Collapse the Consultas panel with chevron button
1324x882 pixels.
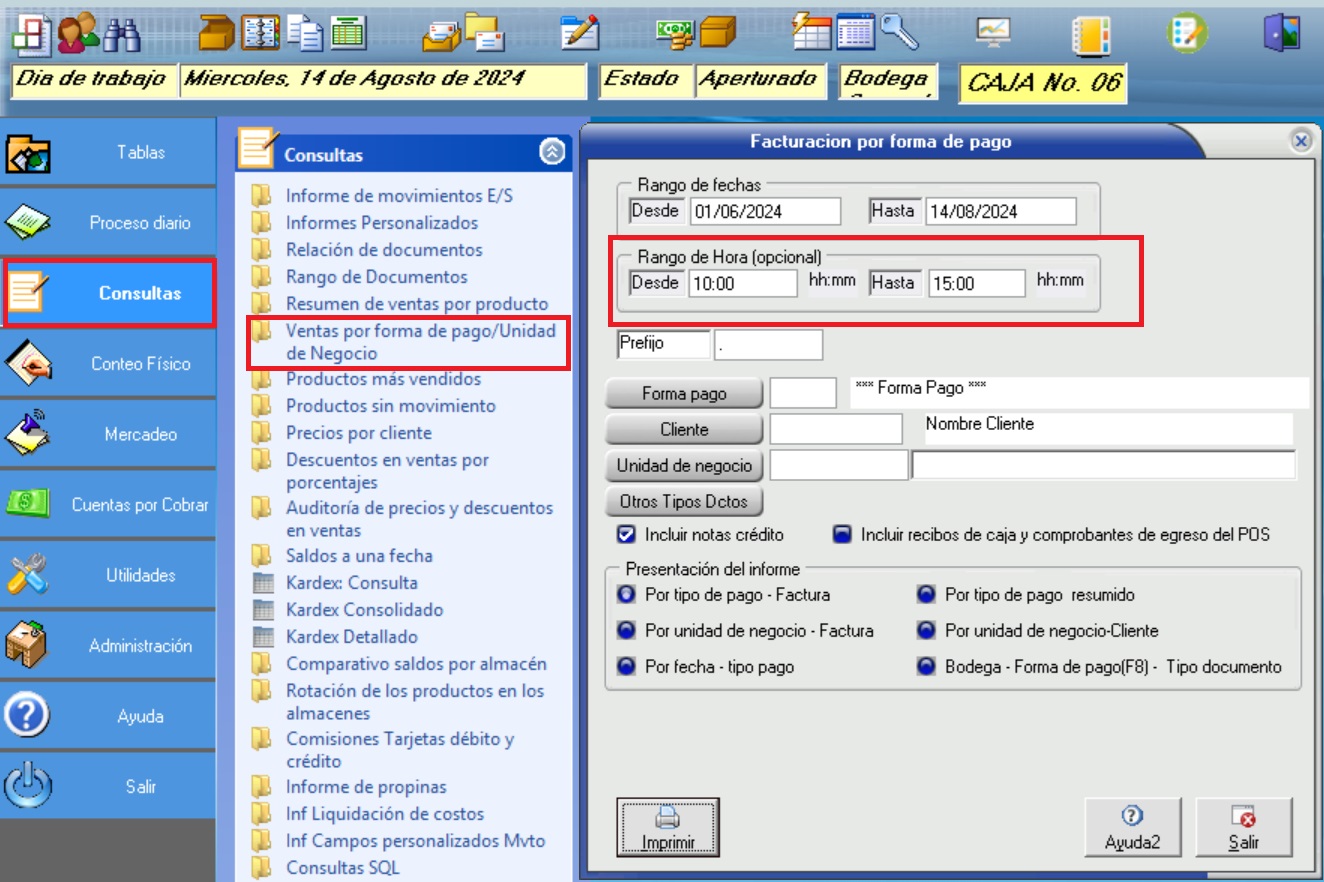[x=552, y=153]
